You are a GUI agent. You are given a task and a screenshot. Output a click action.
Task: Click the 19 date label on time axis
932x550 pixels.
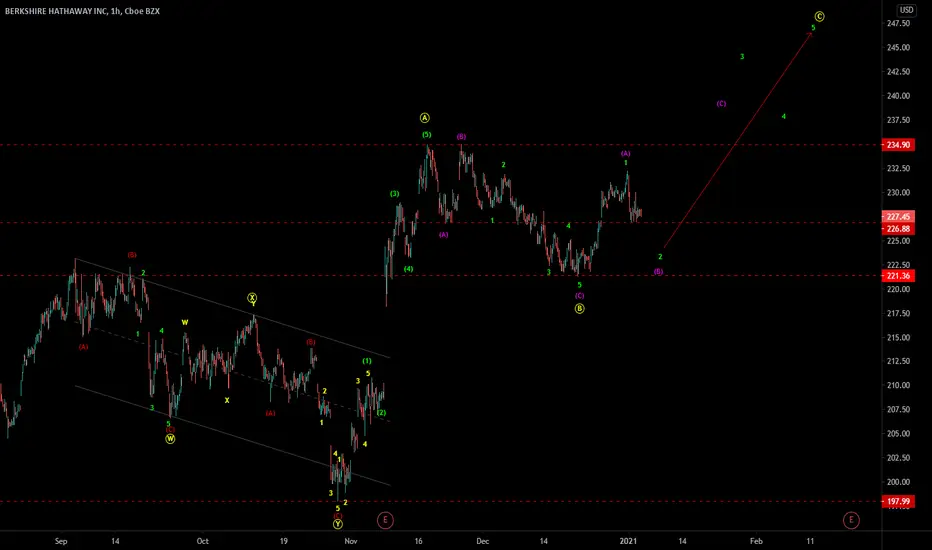(x=284, y=541)
